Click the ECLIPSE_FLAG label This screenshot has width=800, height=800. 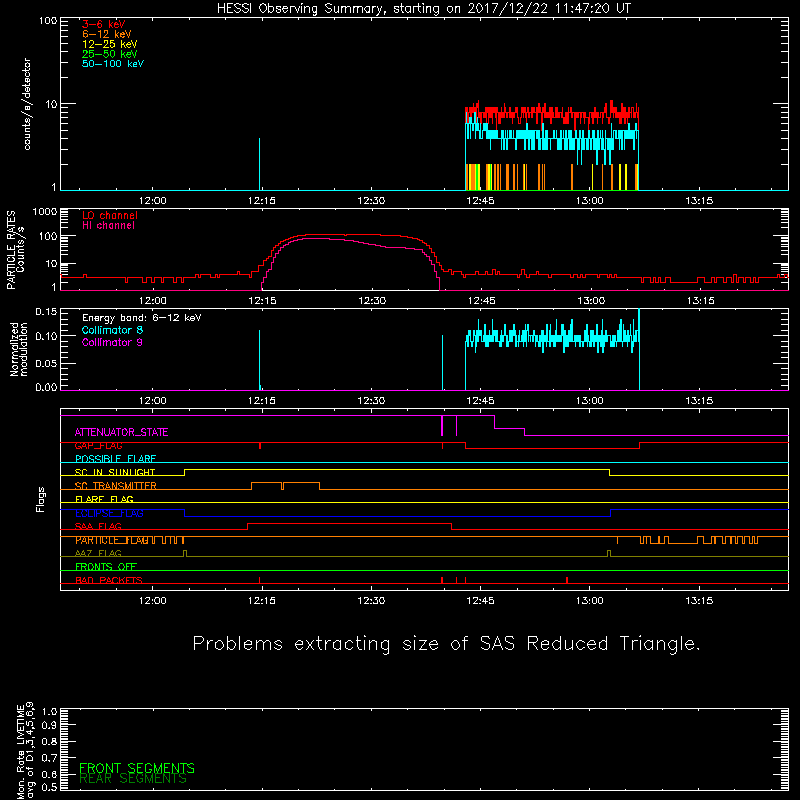click(x=109, y=513)
